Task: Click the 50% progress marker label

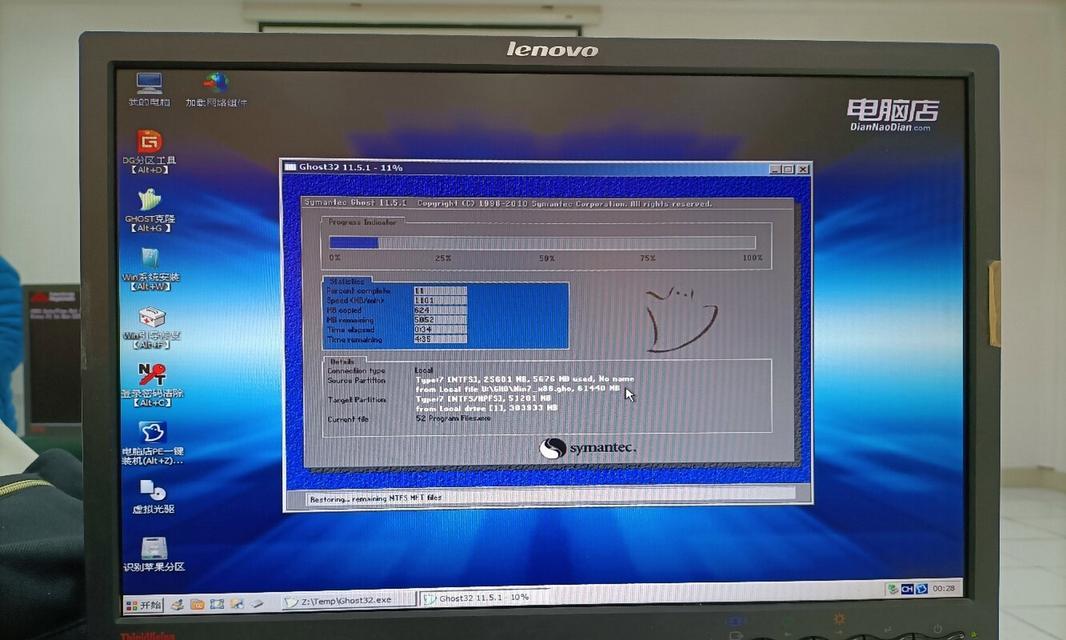Action: coord(547,258)
